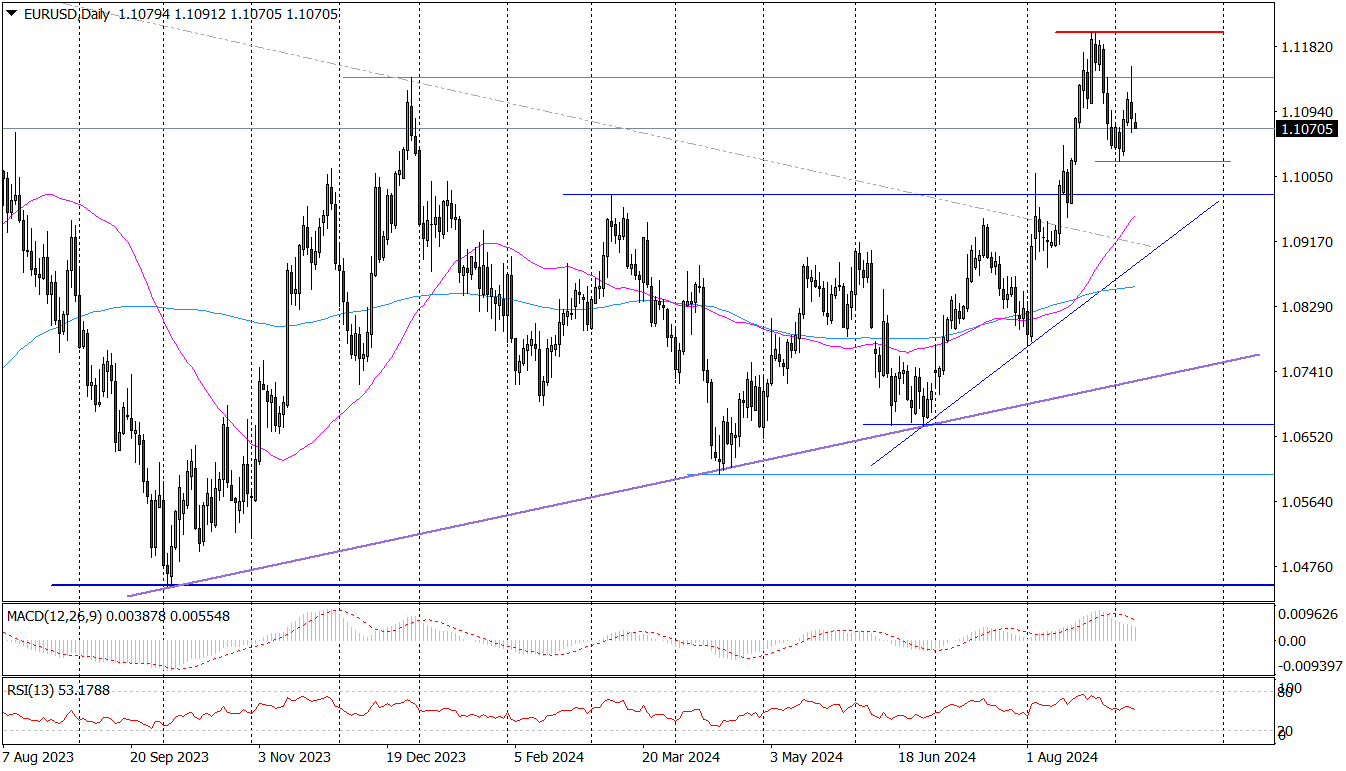This screenshot has height=771, width=1346.
Task: Click the 5 Feb 2024 date label
Action: pos(549,758)
